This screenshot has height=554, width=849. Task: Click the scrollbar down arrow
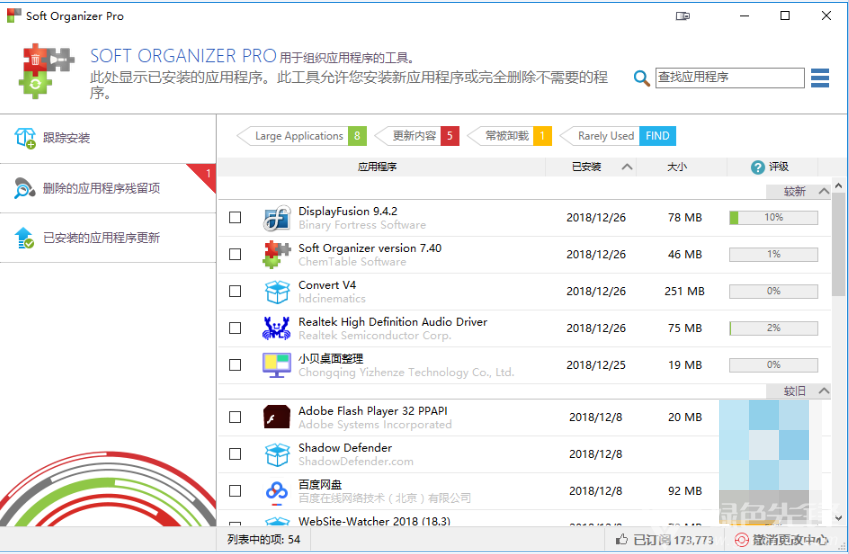click(839, 518)
